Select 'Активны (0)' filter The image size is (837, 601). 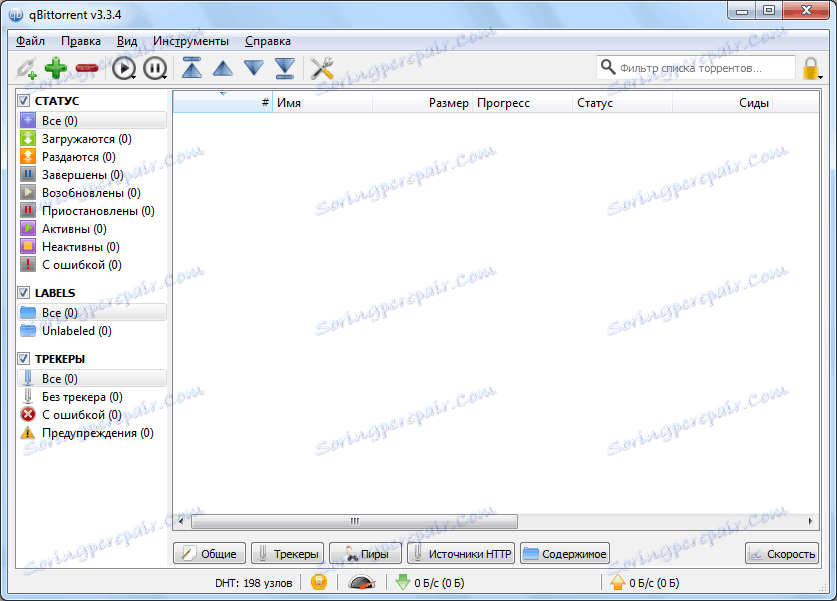(92, 228)
